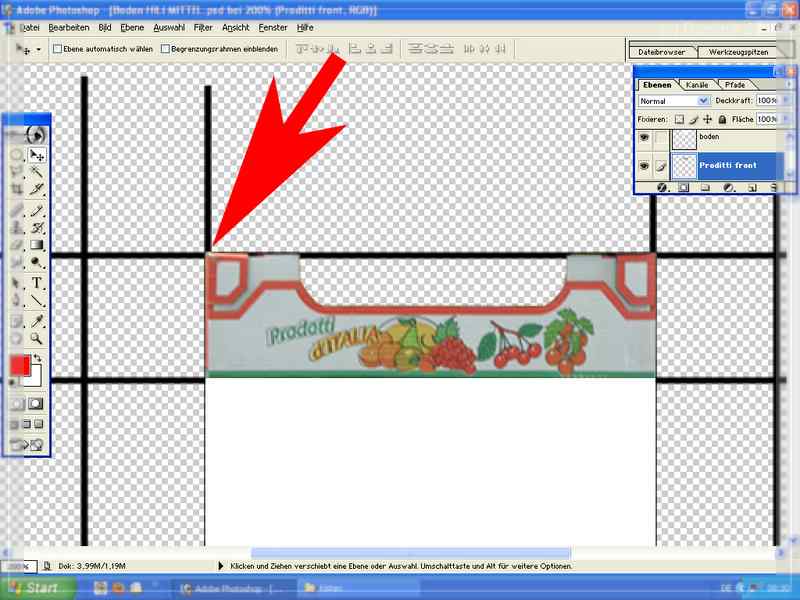This screenshot has height=600, width=800.
Task: Open the Move tool preset picker
Action: click(x=39, y=49)
